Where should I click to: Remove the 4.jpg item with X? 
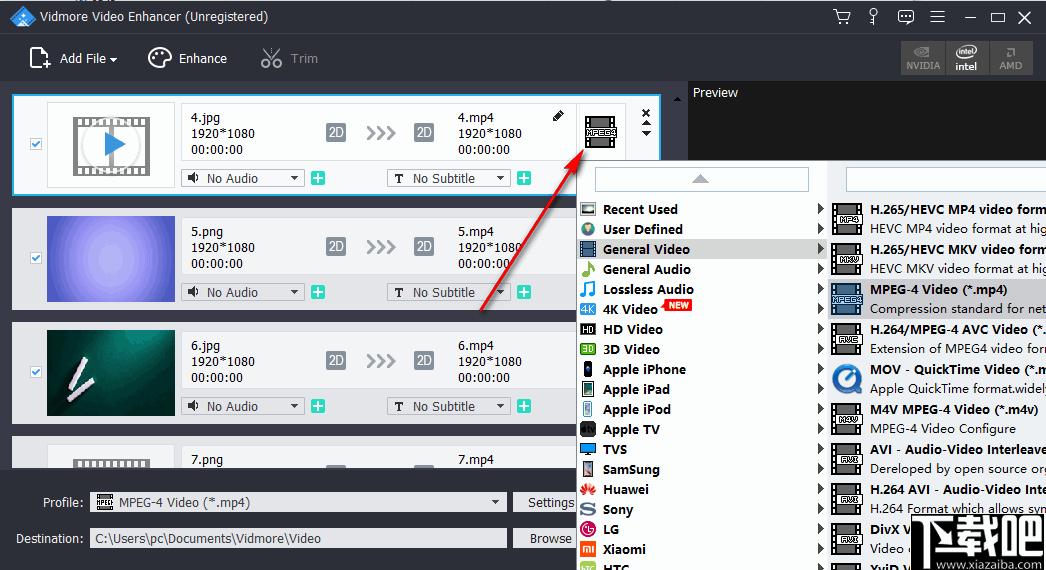coord(646,113)
